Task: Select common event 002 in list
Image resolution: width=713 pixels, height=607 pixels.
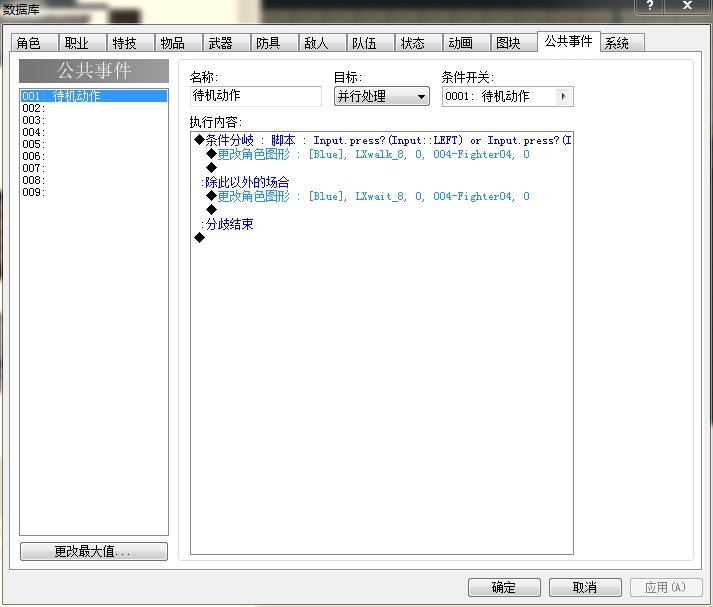Action: click(94, 108)
